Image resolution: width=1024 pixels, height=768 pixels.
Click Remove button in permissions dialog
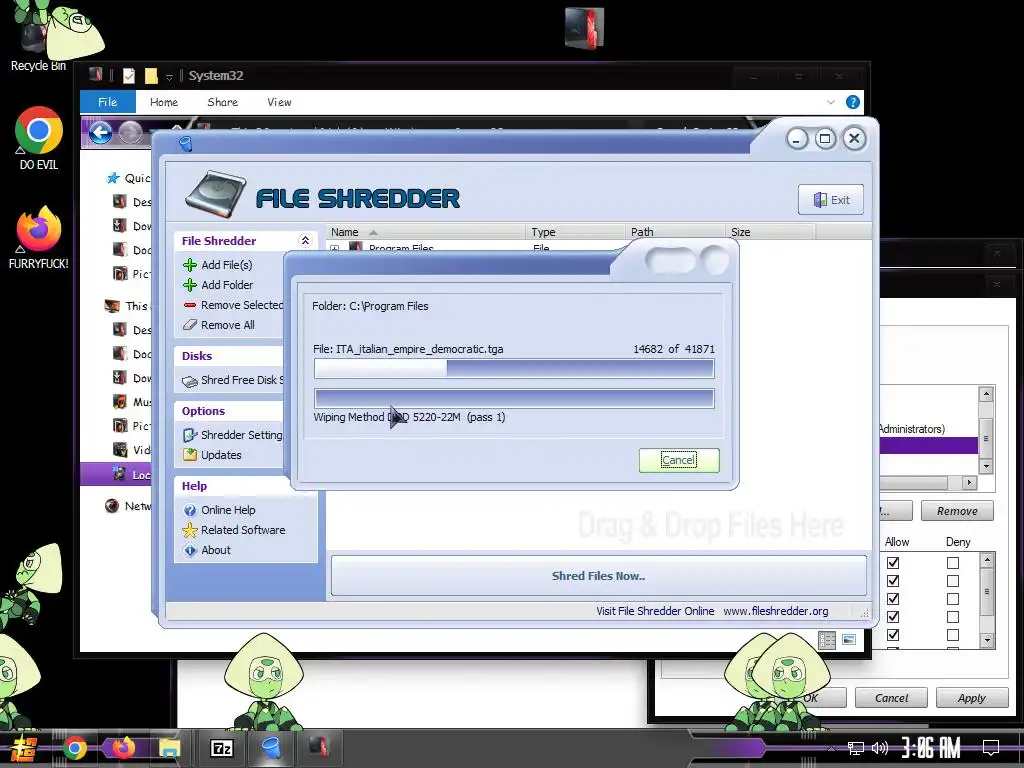[957, 511]
